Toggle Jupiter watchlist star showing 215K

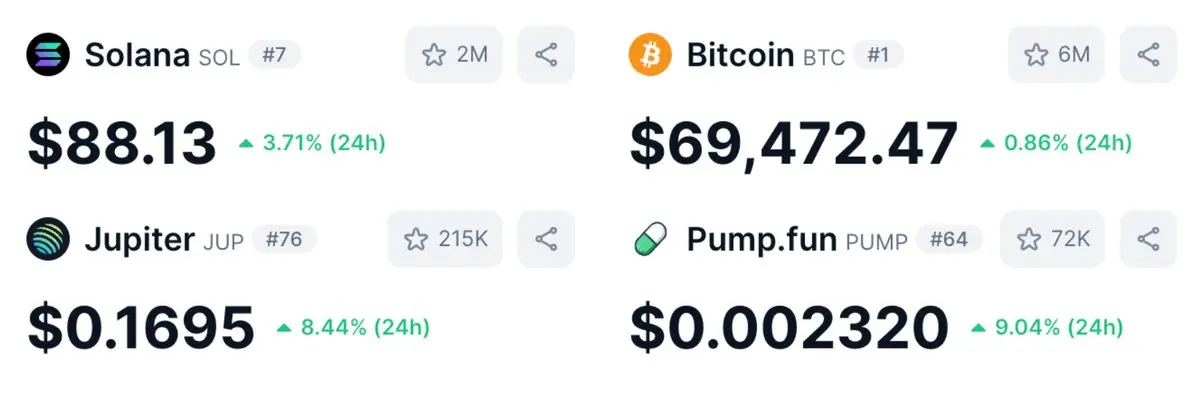(x=445, y=239)
